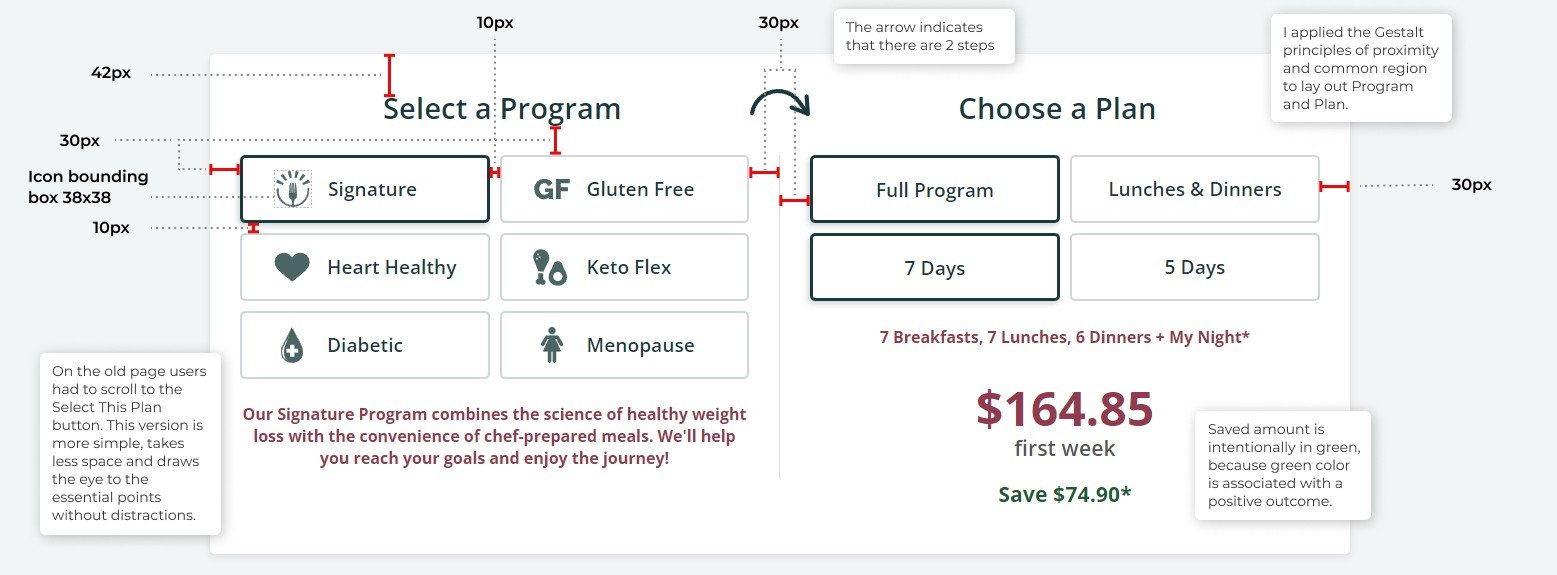Click the Heart Healthy heart icon
Screen dimensions: 1557x575
[x=292, y=267]
